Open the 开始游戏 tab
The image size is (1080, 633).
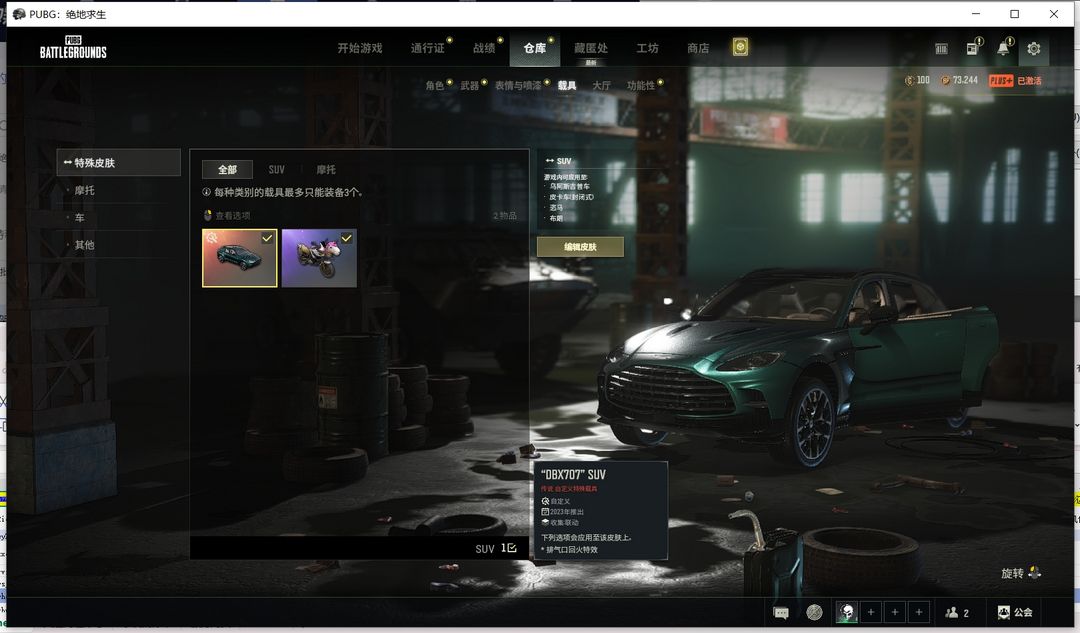(360, 48)
